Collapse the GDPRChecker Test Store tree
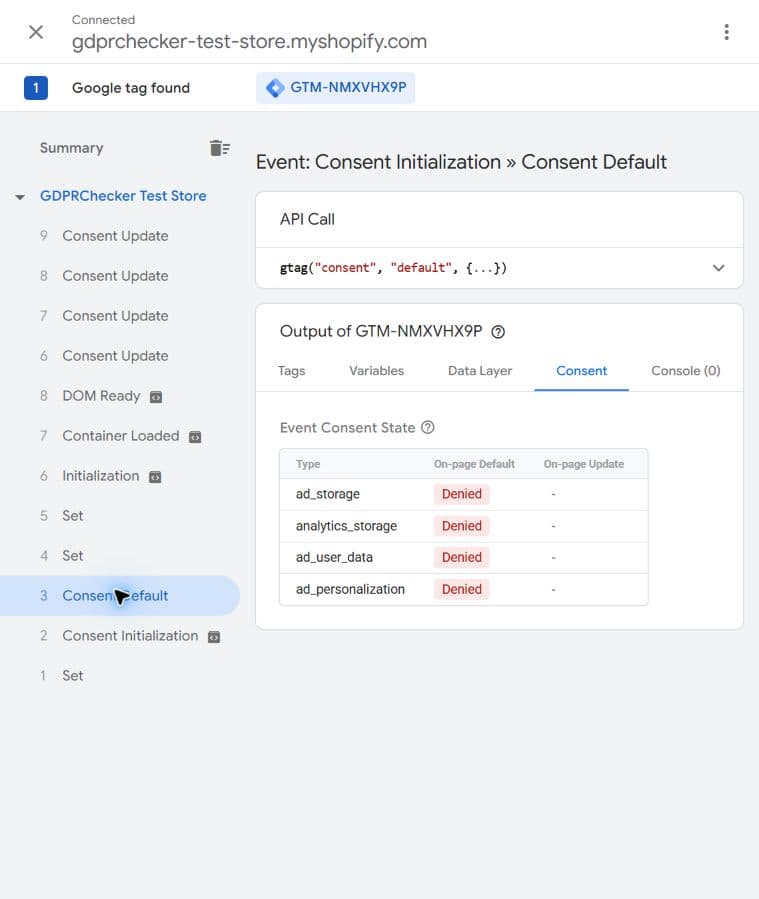The height and width of the screenshot is (899, 759). pos(20,197)
